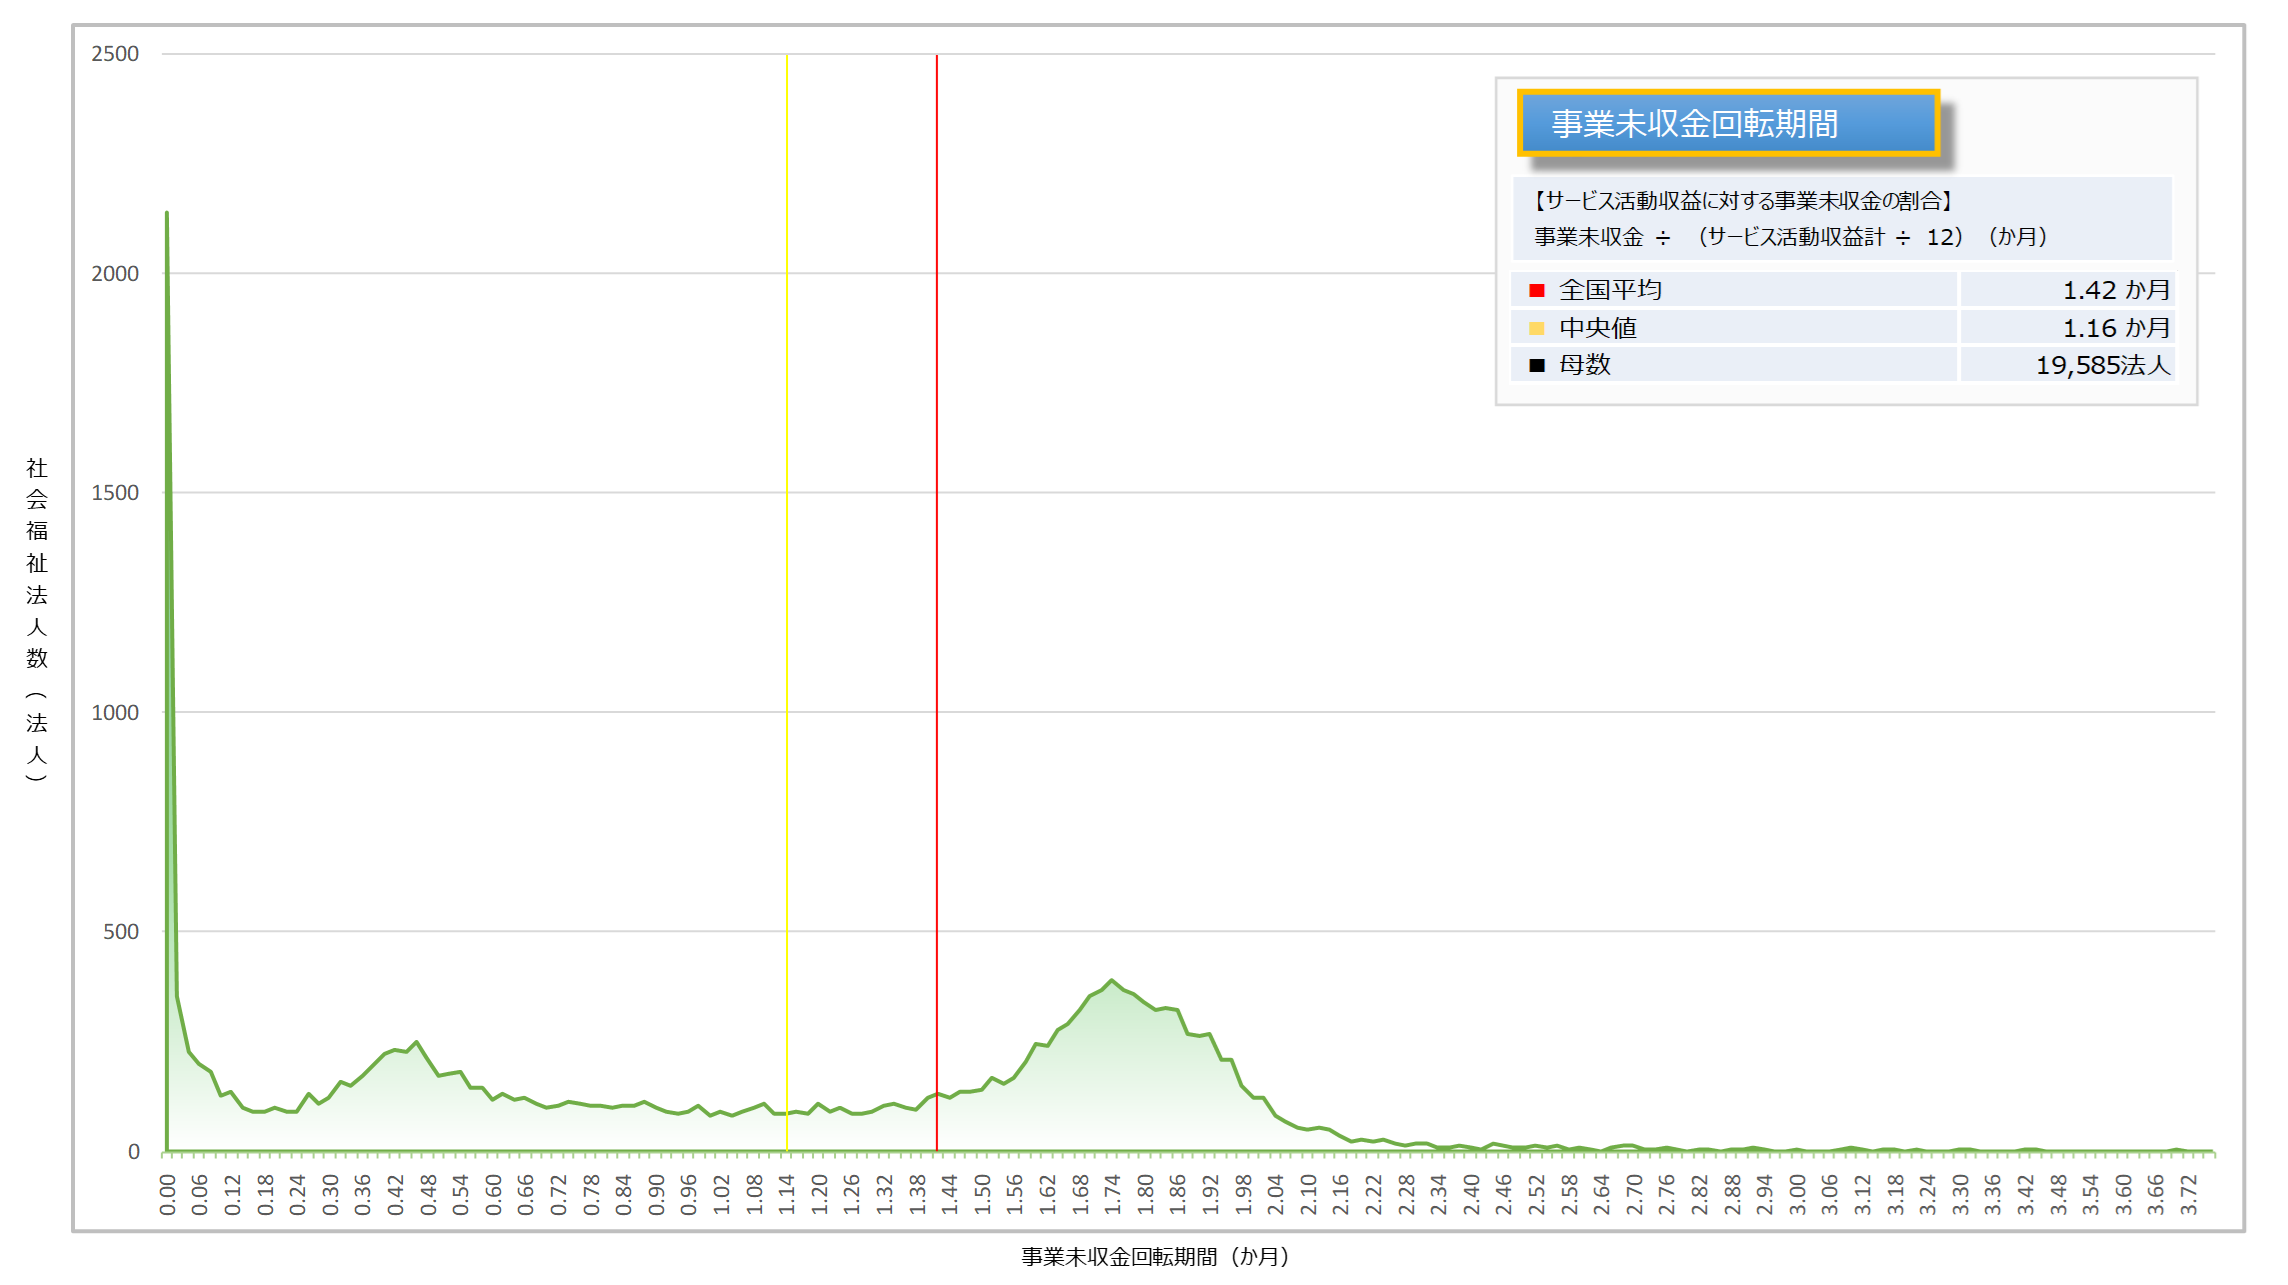The height and width of the screenshot is (1285, 2288).
Task: Click the y-axis label 500
Action: tap(121, 932)
